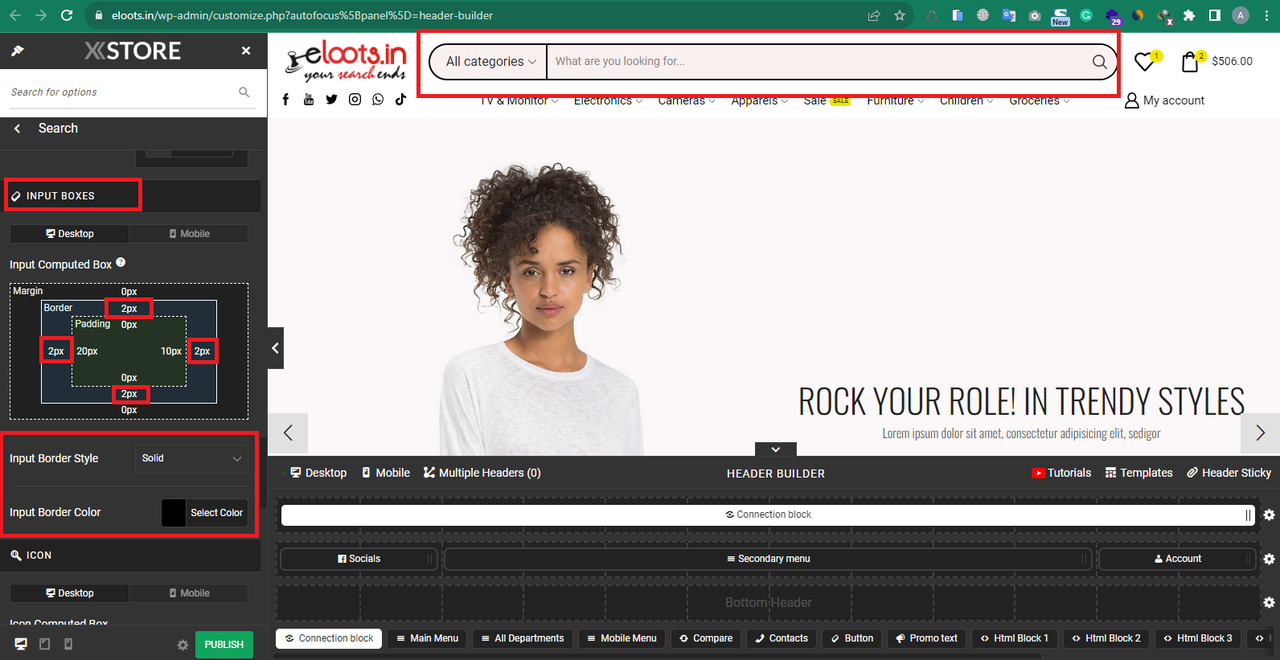Click the magnifier in Search for options
The height and width of the screenshot is (660, 1280).
tap(244, 92)
